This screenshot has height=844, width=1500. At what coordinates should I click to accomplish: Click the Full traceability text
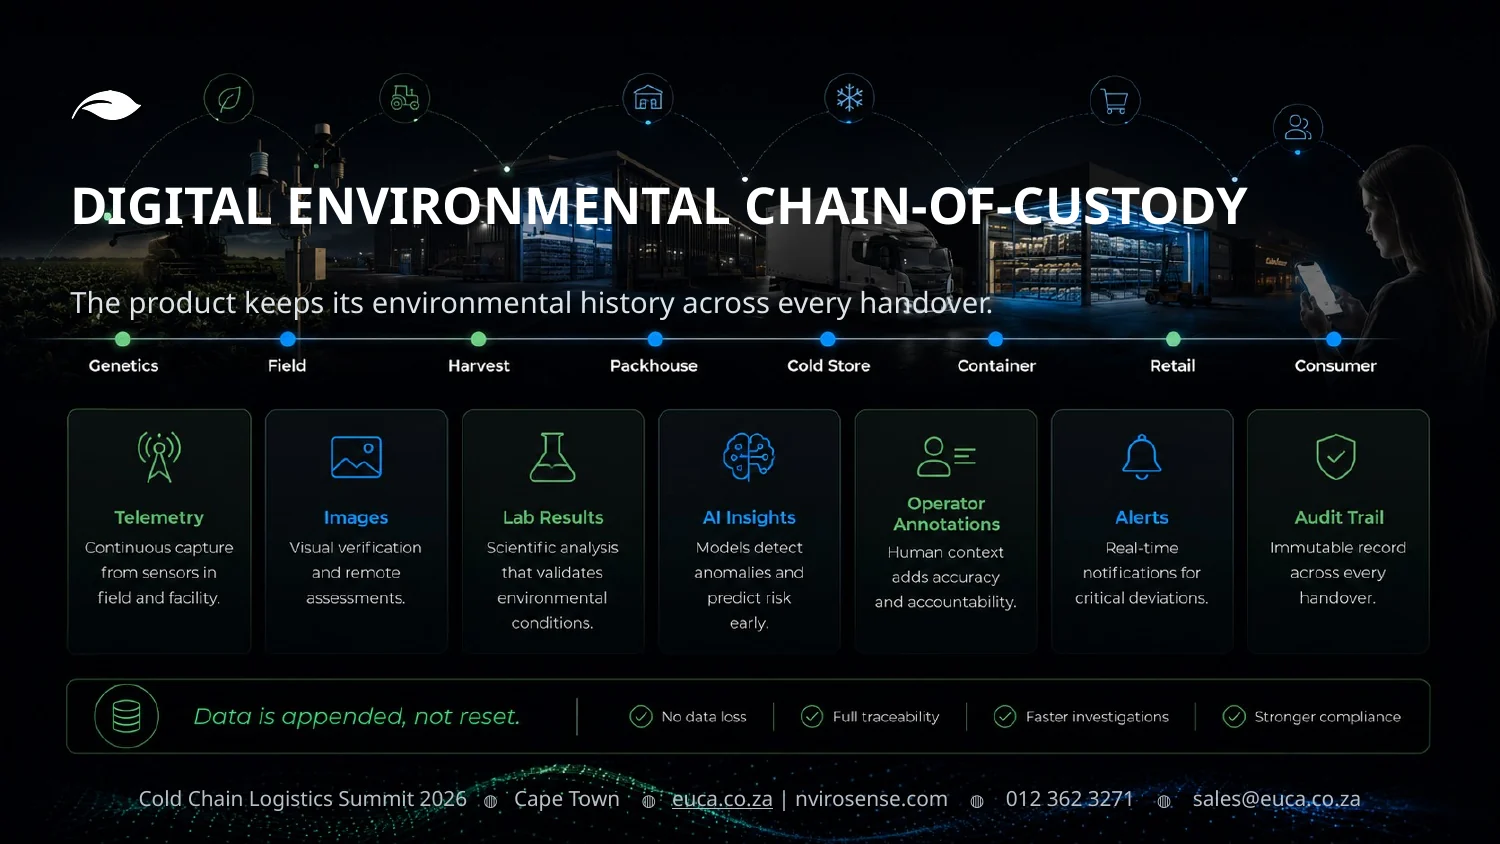[886, 717]
